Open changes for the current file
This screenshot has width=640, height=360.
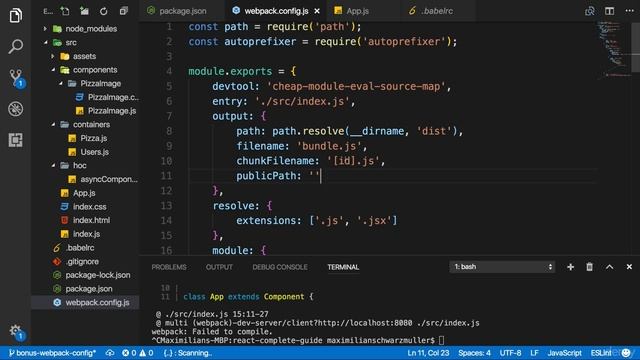pyautogui.click(x=589, y=11)
